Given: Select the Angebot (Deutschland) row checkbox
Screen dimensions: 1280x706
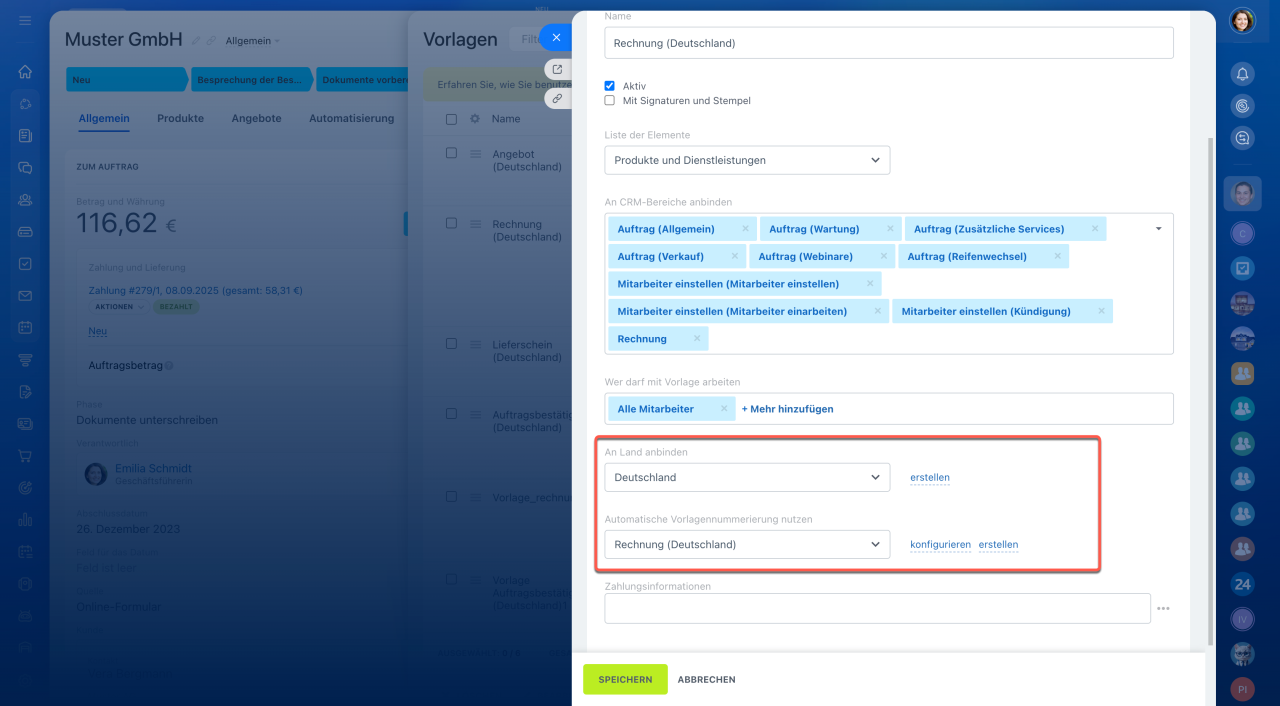Looking at the screenshot, I should pos(451,153).
